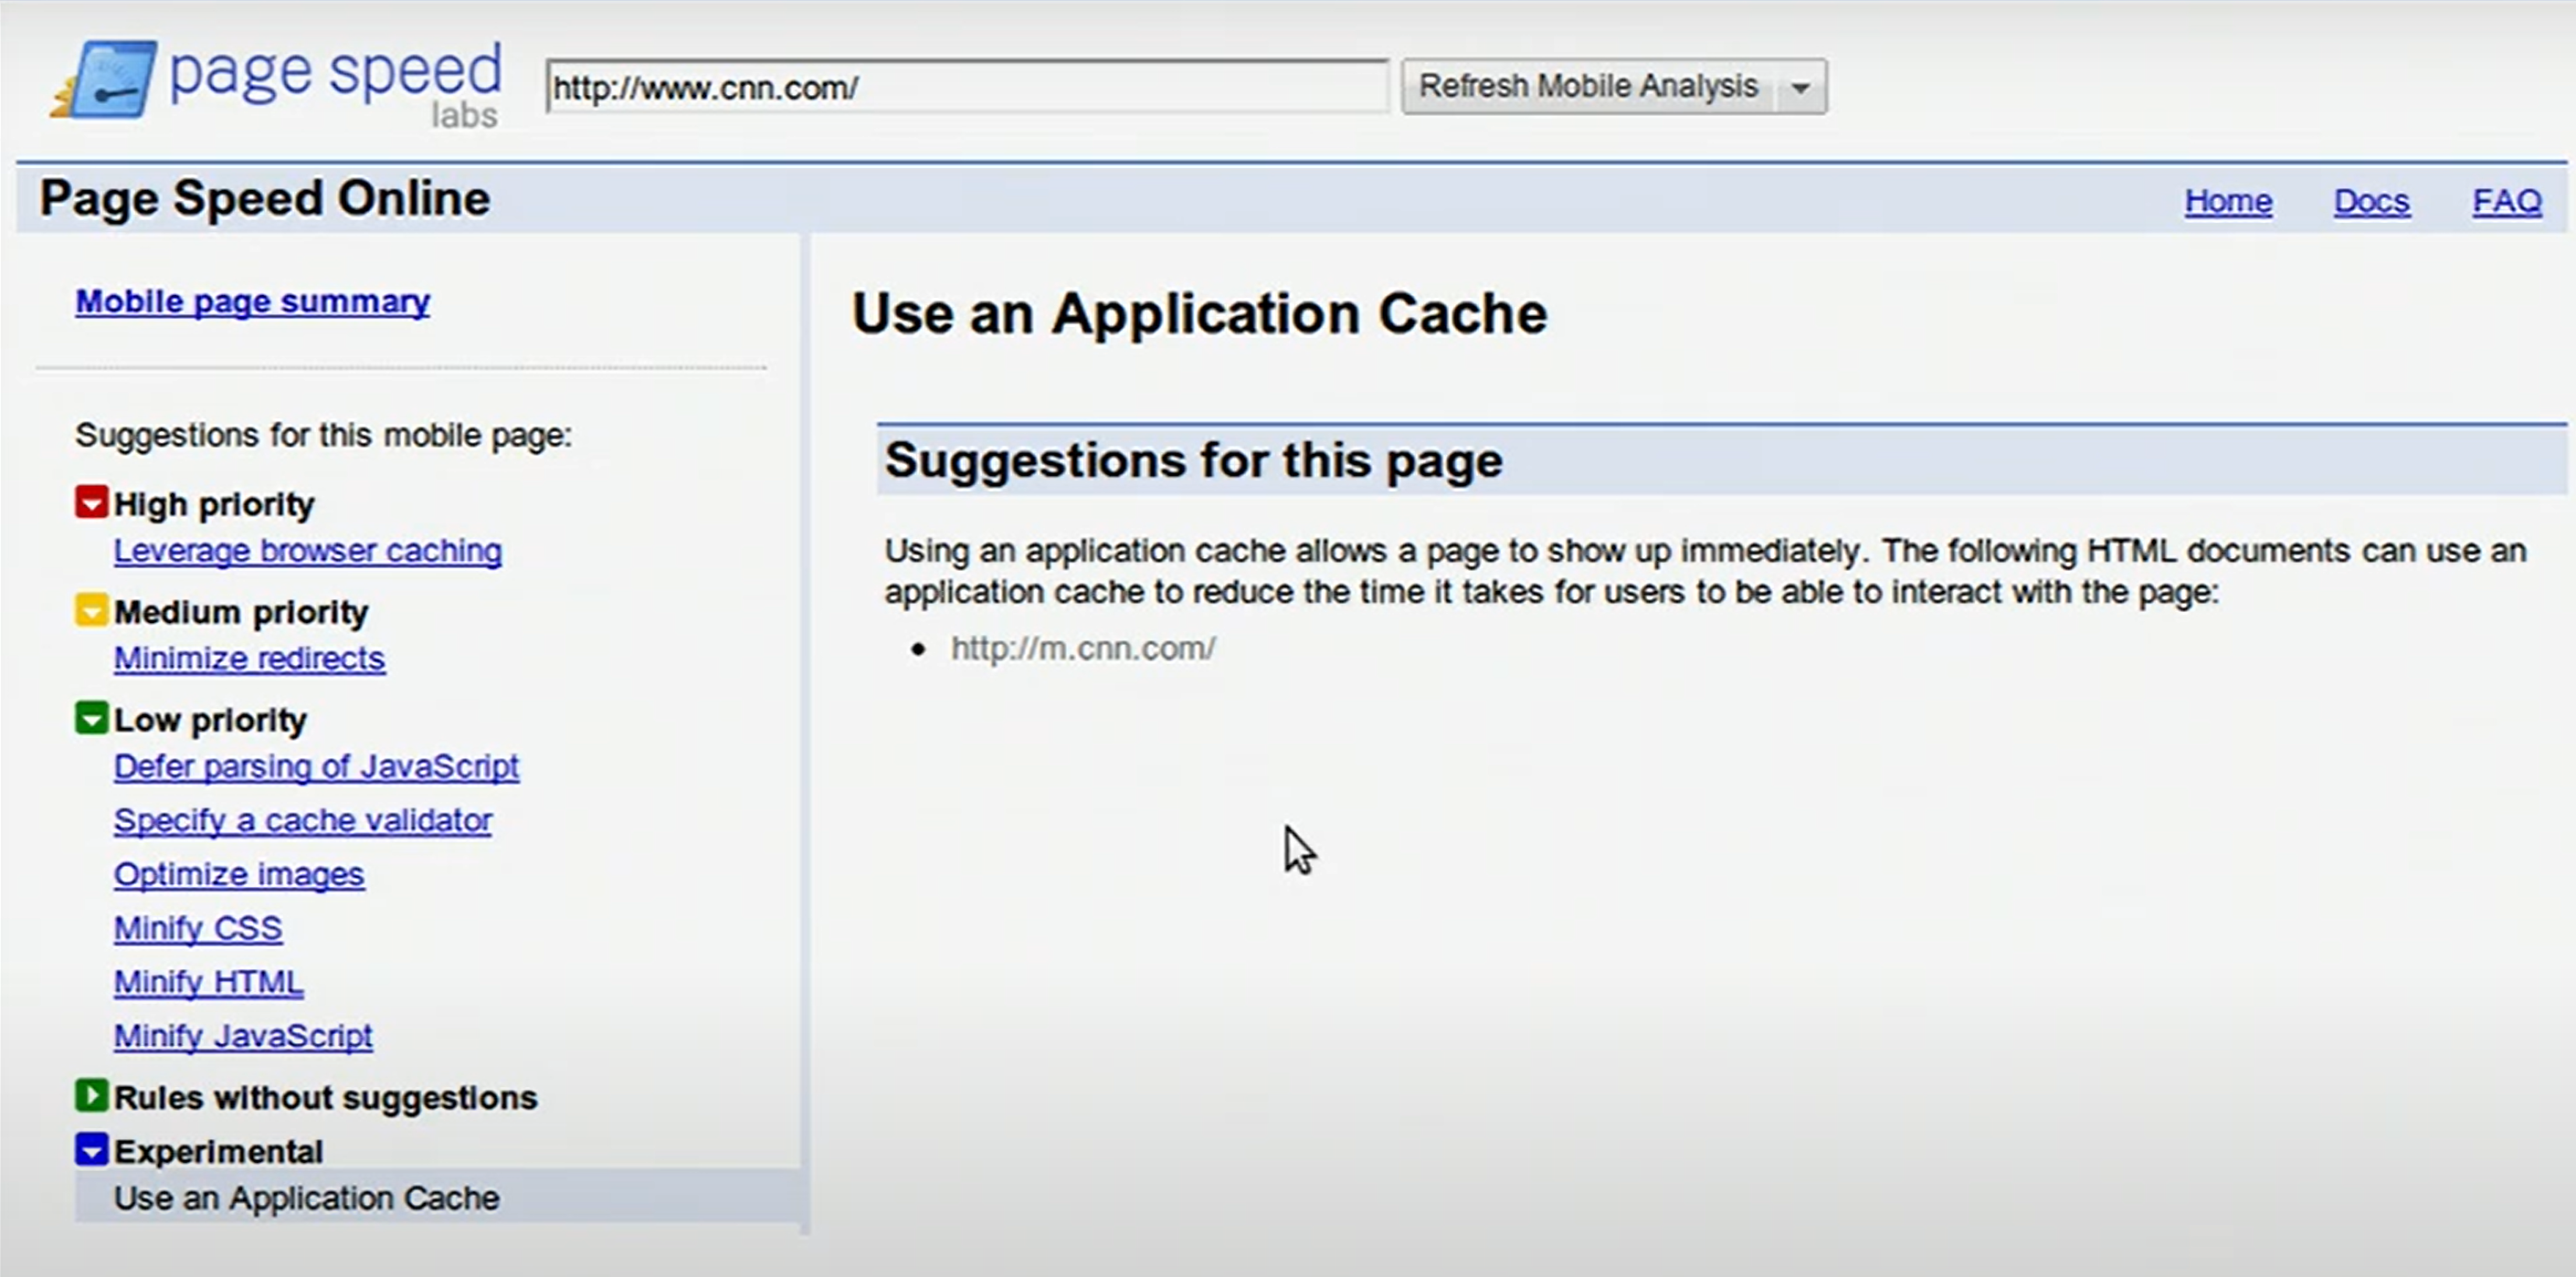Open Mobile page summary link

coord(253,301)
